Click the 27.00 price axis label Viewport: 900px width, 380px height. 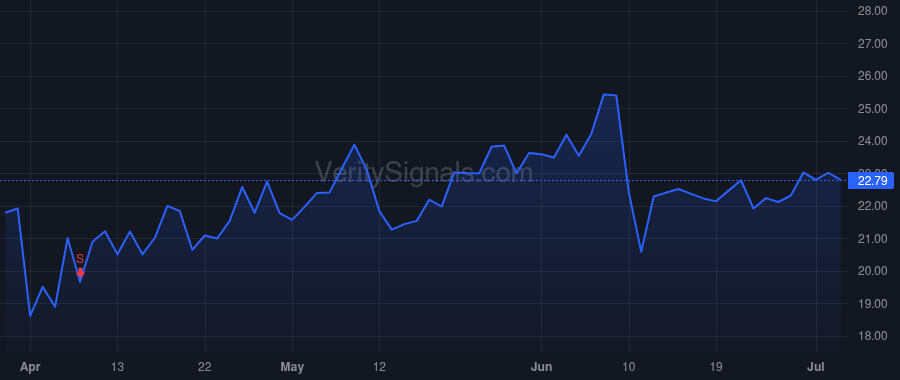pyautogui.click(x=871, y=44)
